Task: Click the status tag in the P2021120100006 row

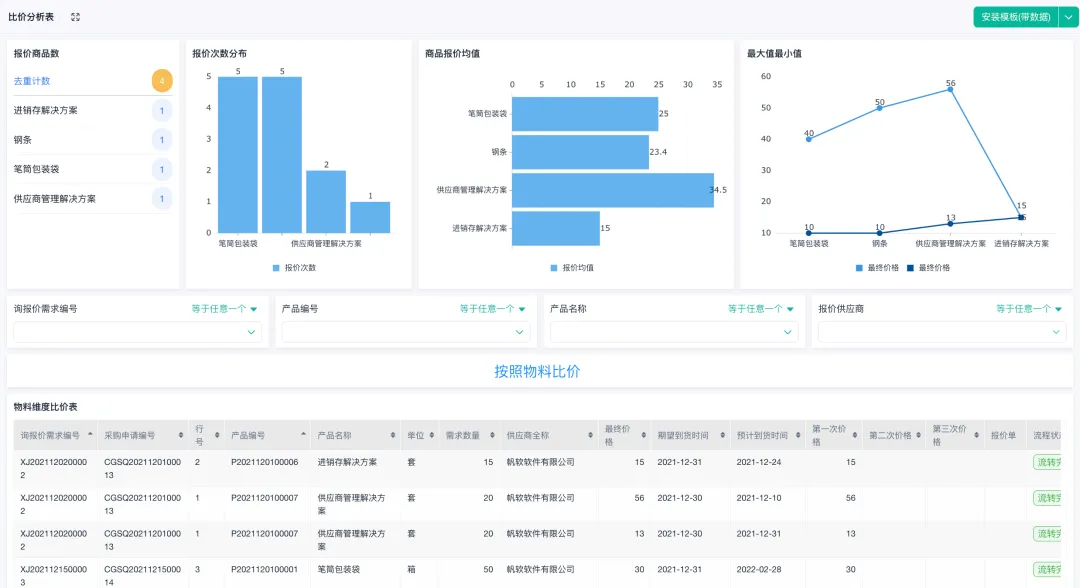Action: (1048, 462)
